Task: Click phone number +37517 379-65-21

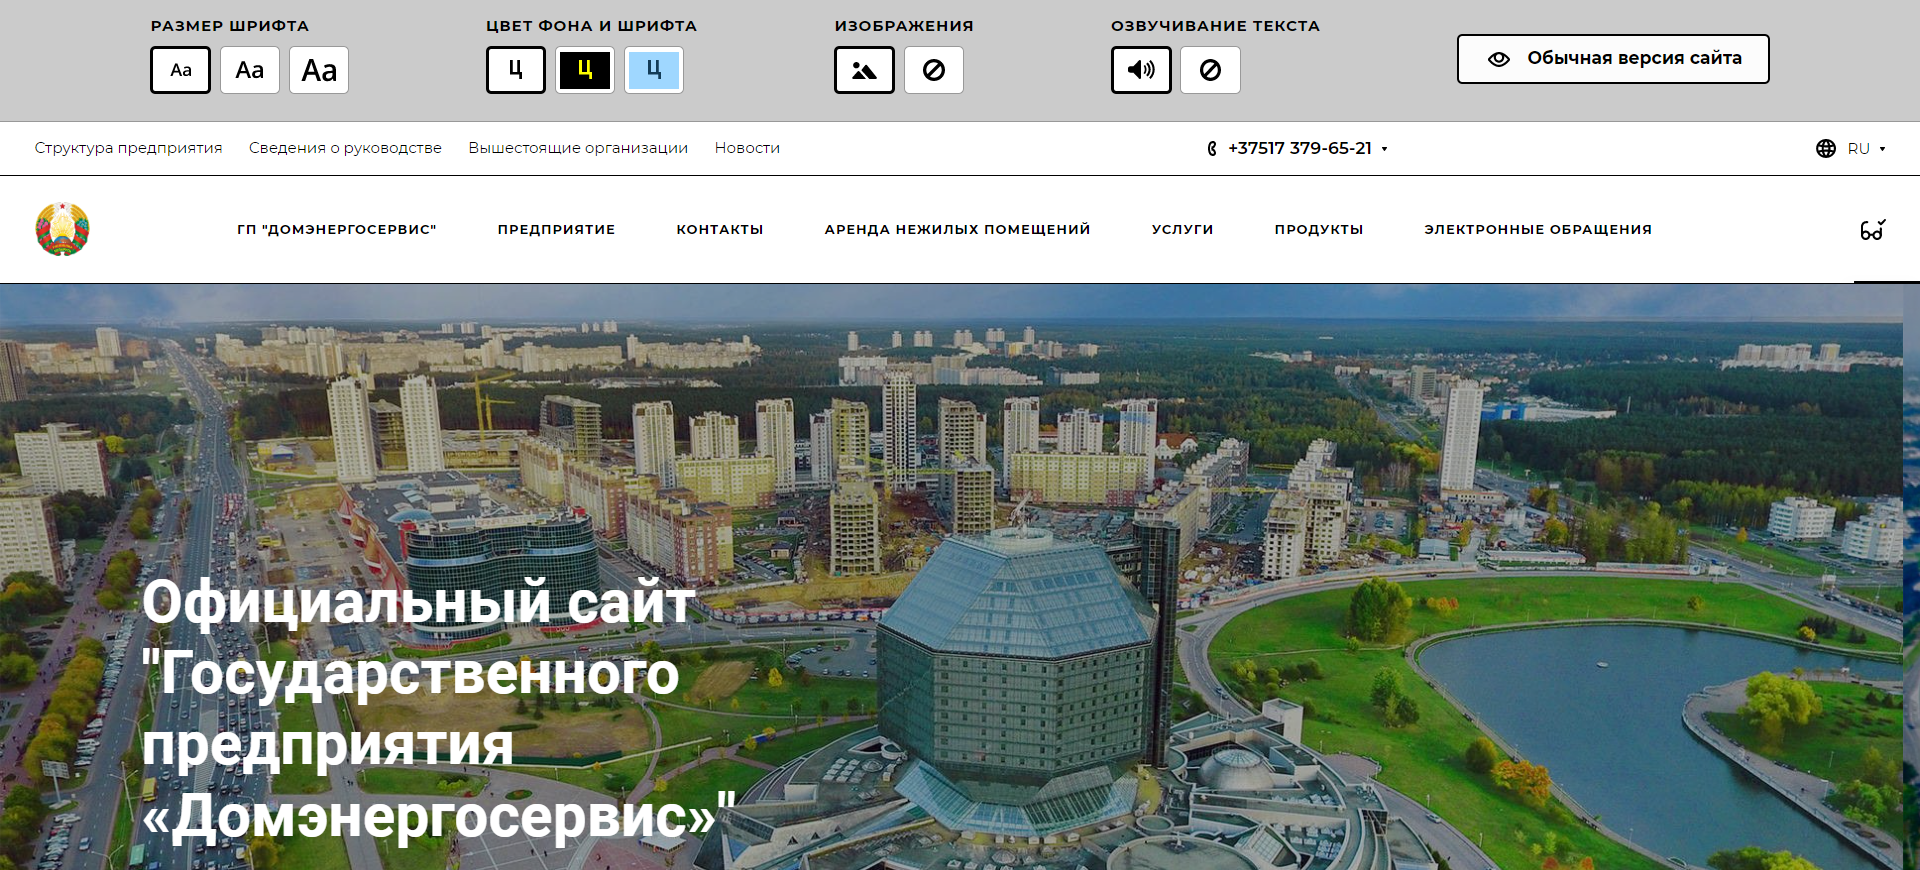Action: [1300, 148]
